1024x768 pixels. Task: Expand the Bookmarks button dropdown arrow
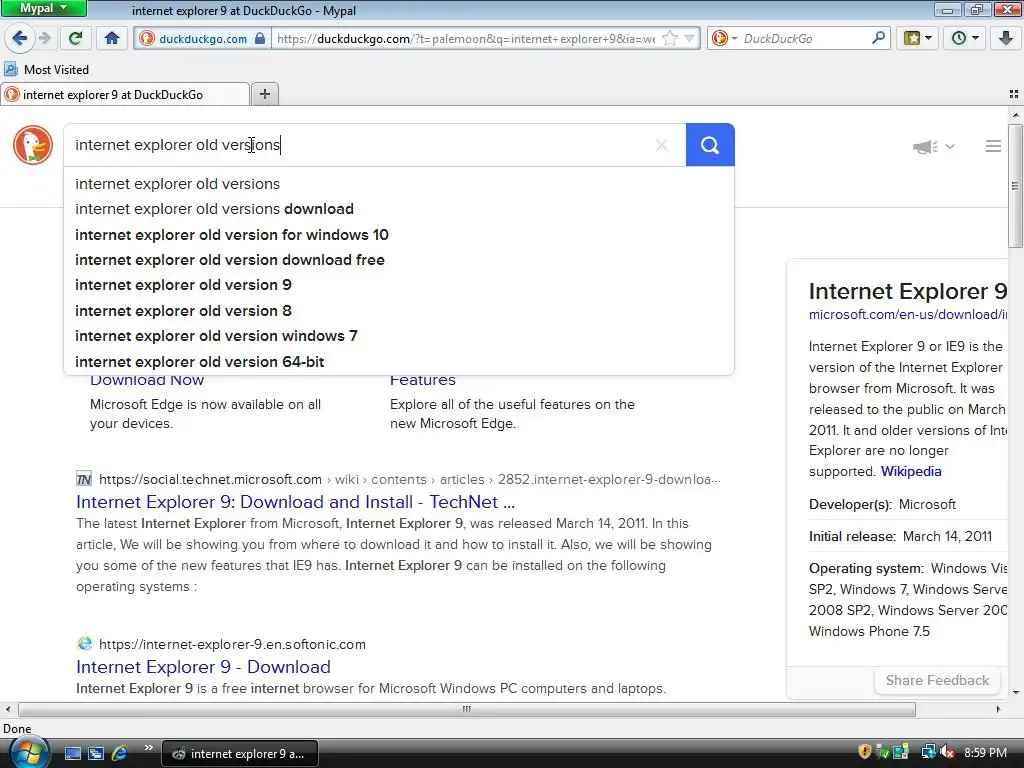(x=929, y=39)
